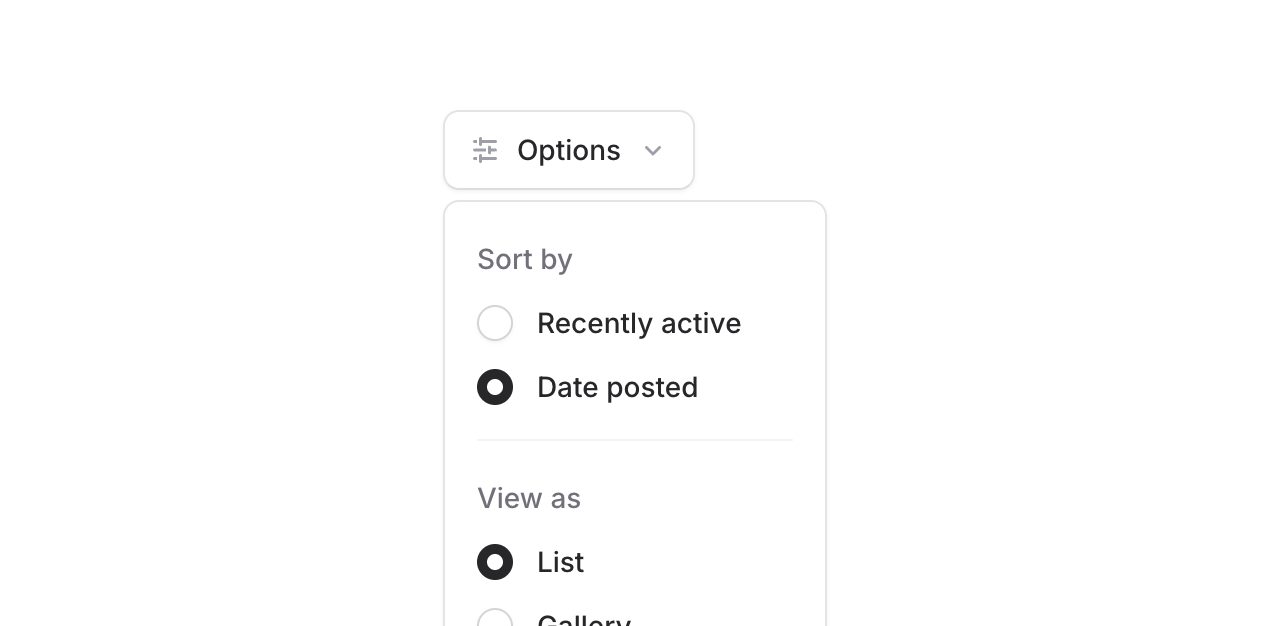Select the Recently active radio button
This screenshot has width=1280, height=626.
click(x=495, y=323)
